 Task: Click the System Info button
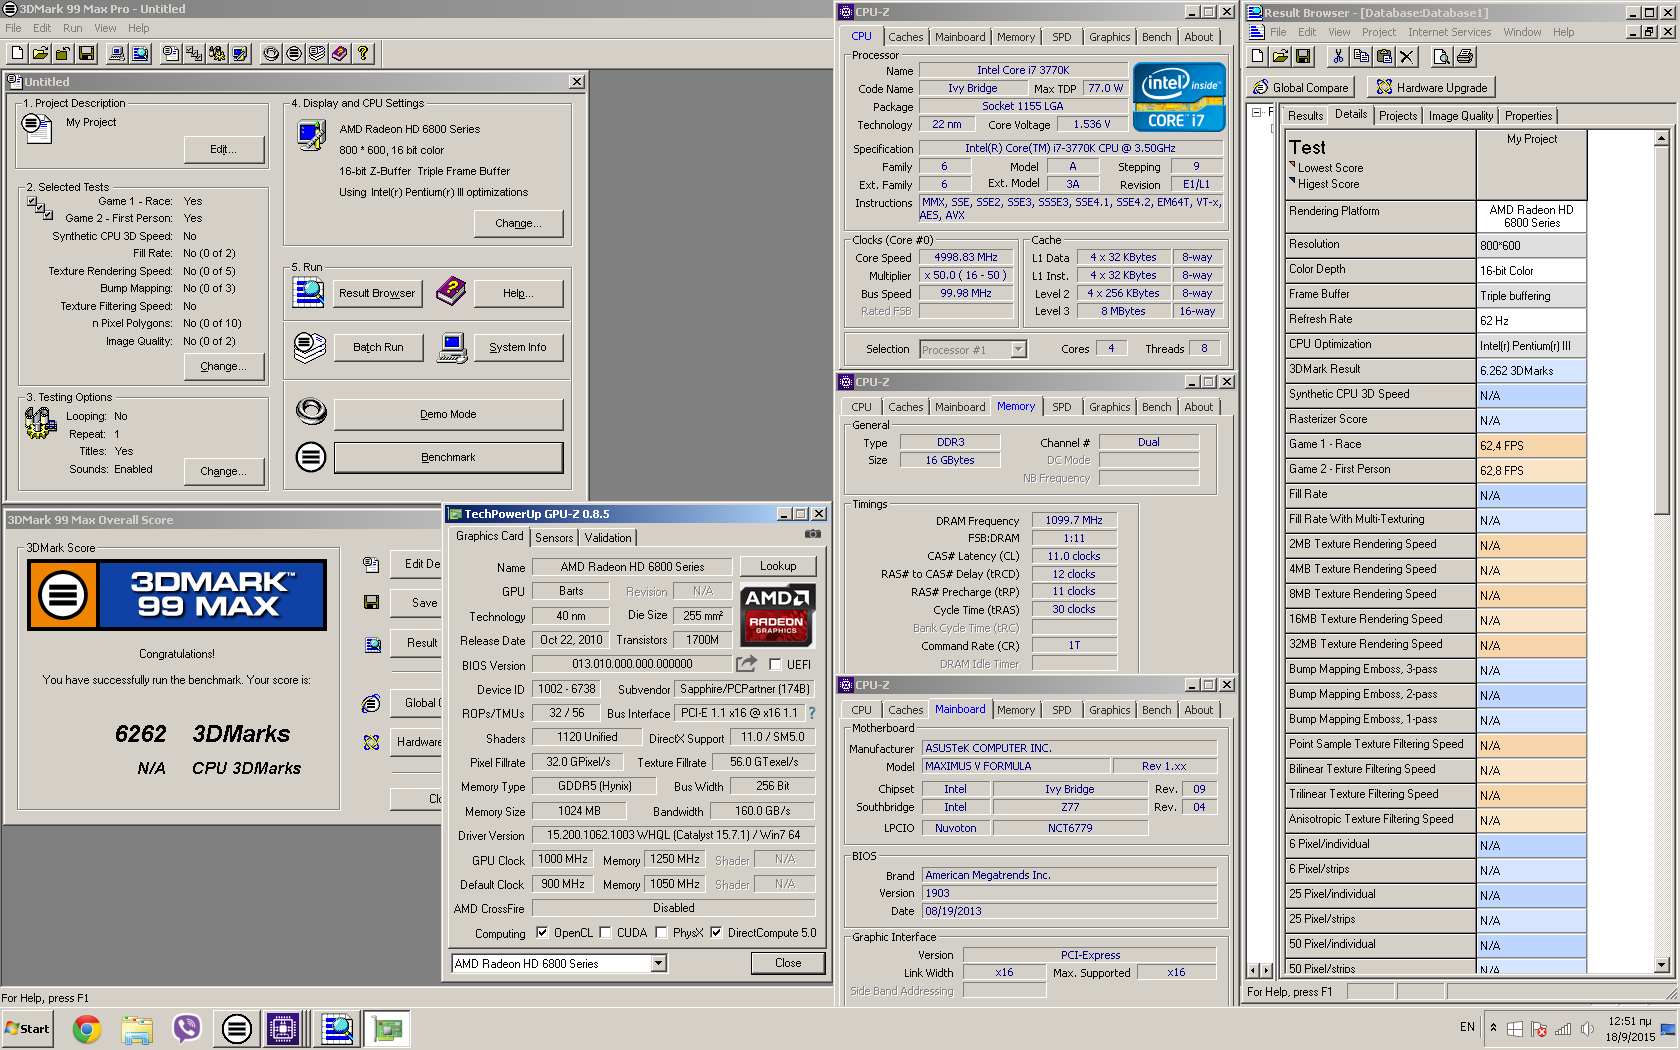pos(517,347)
